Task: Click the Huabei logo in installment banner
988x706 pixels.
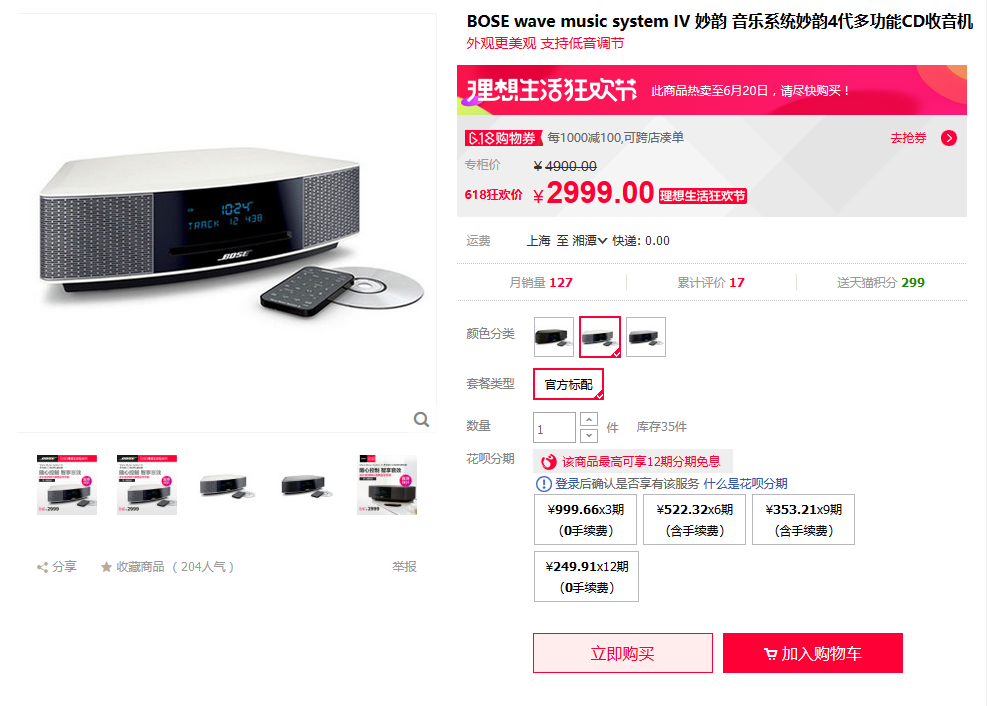Action: click(x=549, y=461)
